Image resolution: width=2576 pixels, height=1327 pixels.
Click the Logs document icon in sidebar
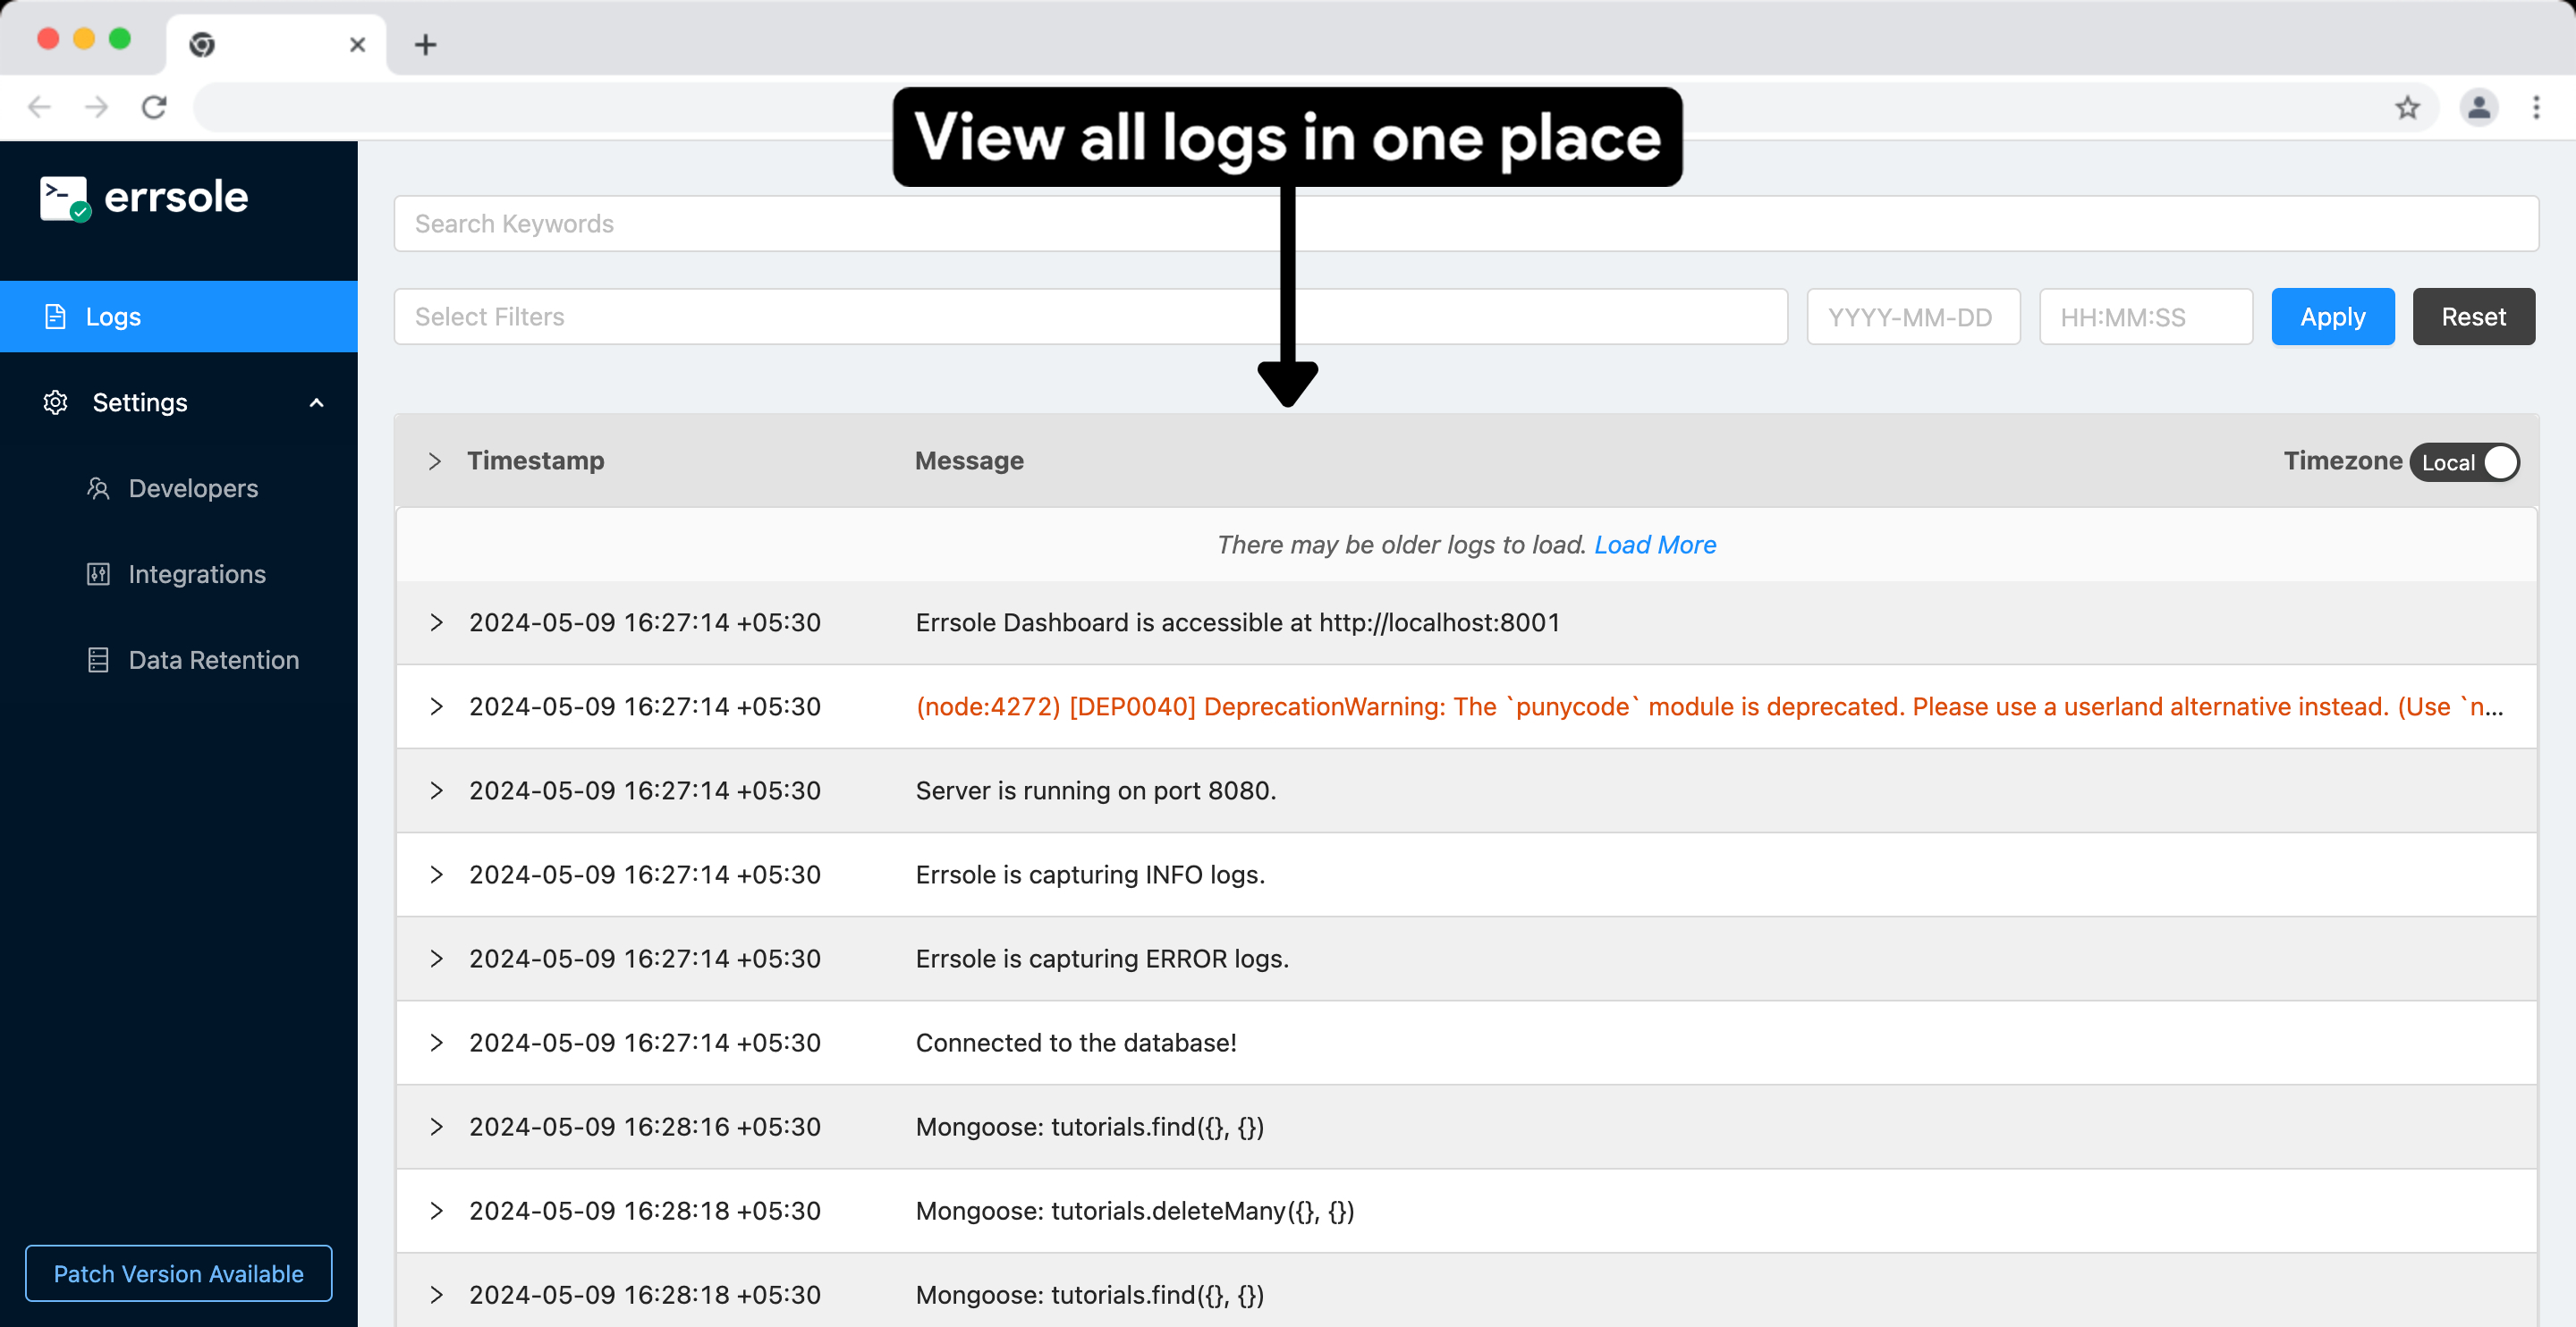click(56, 317)
